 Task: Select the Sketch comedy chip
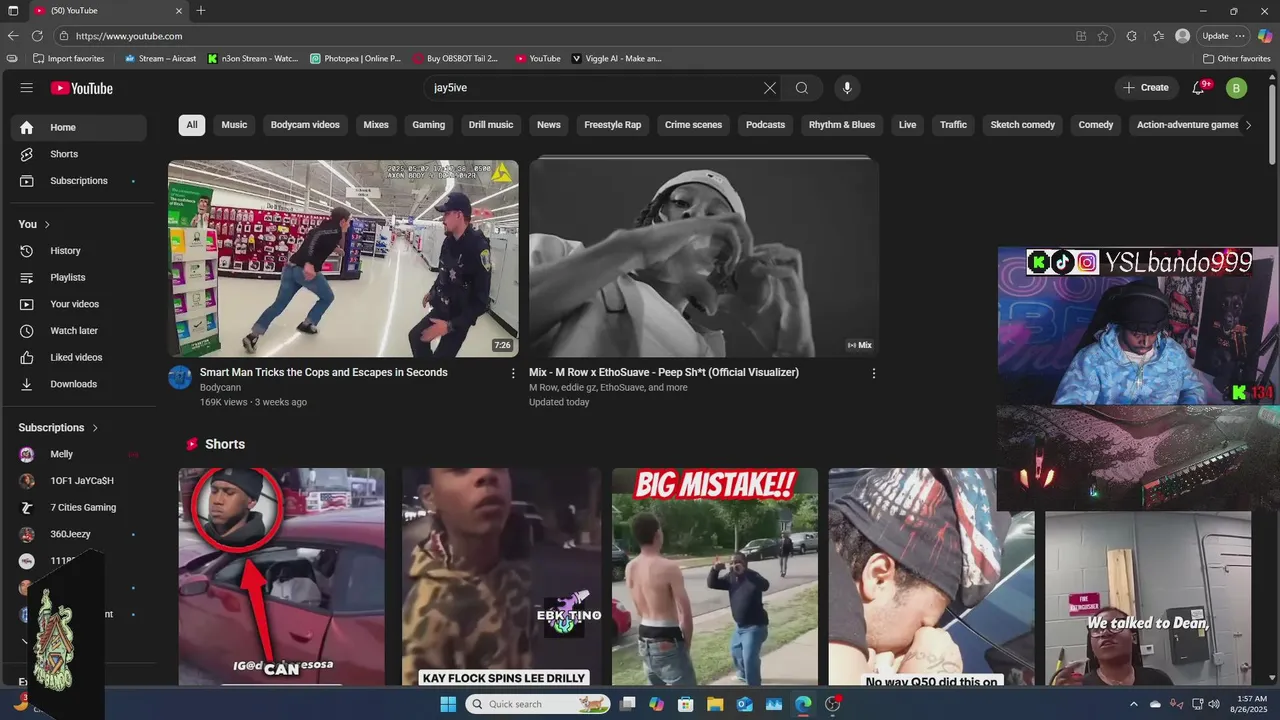(1023, 125)
